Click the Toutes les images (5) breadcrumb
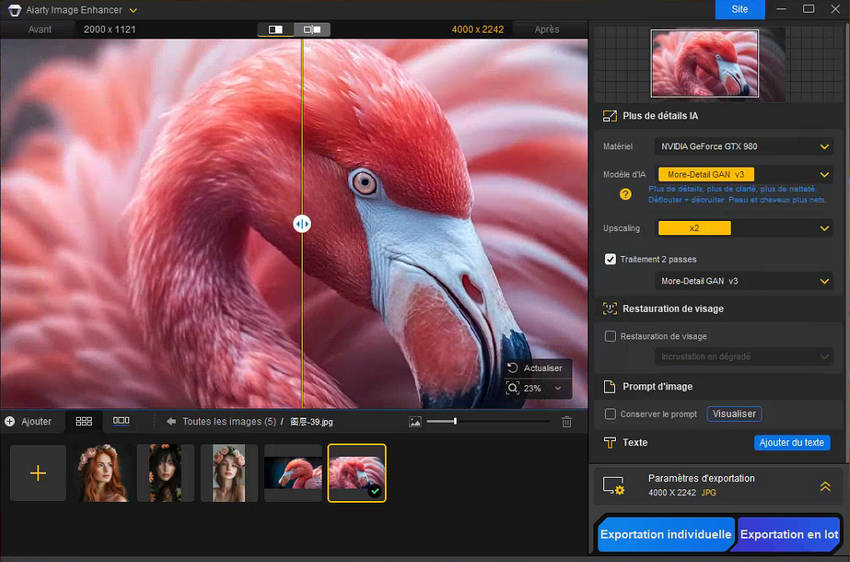This screenshot has width=850, height=562. pos(229,421)
